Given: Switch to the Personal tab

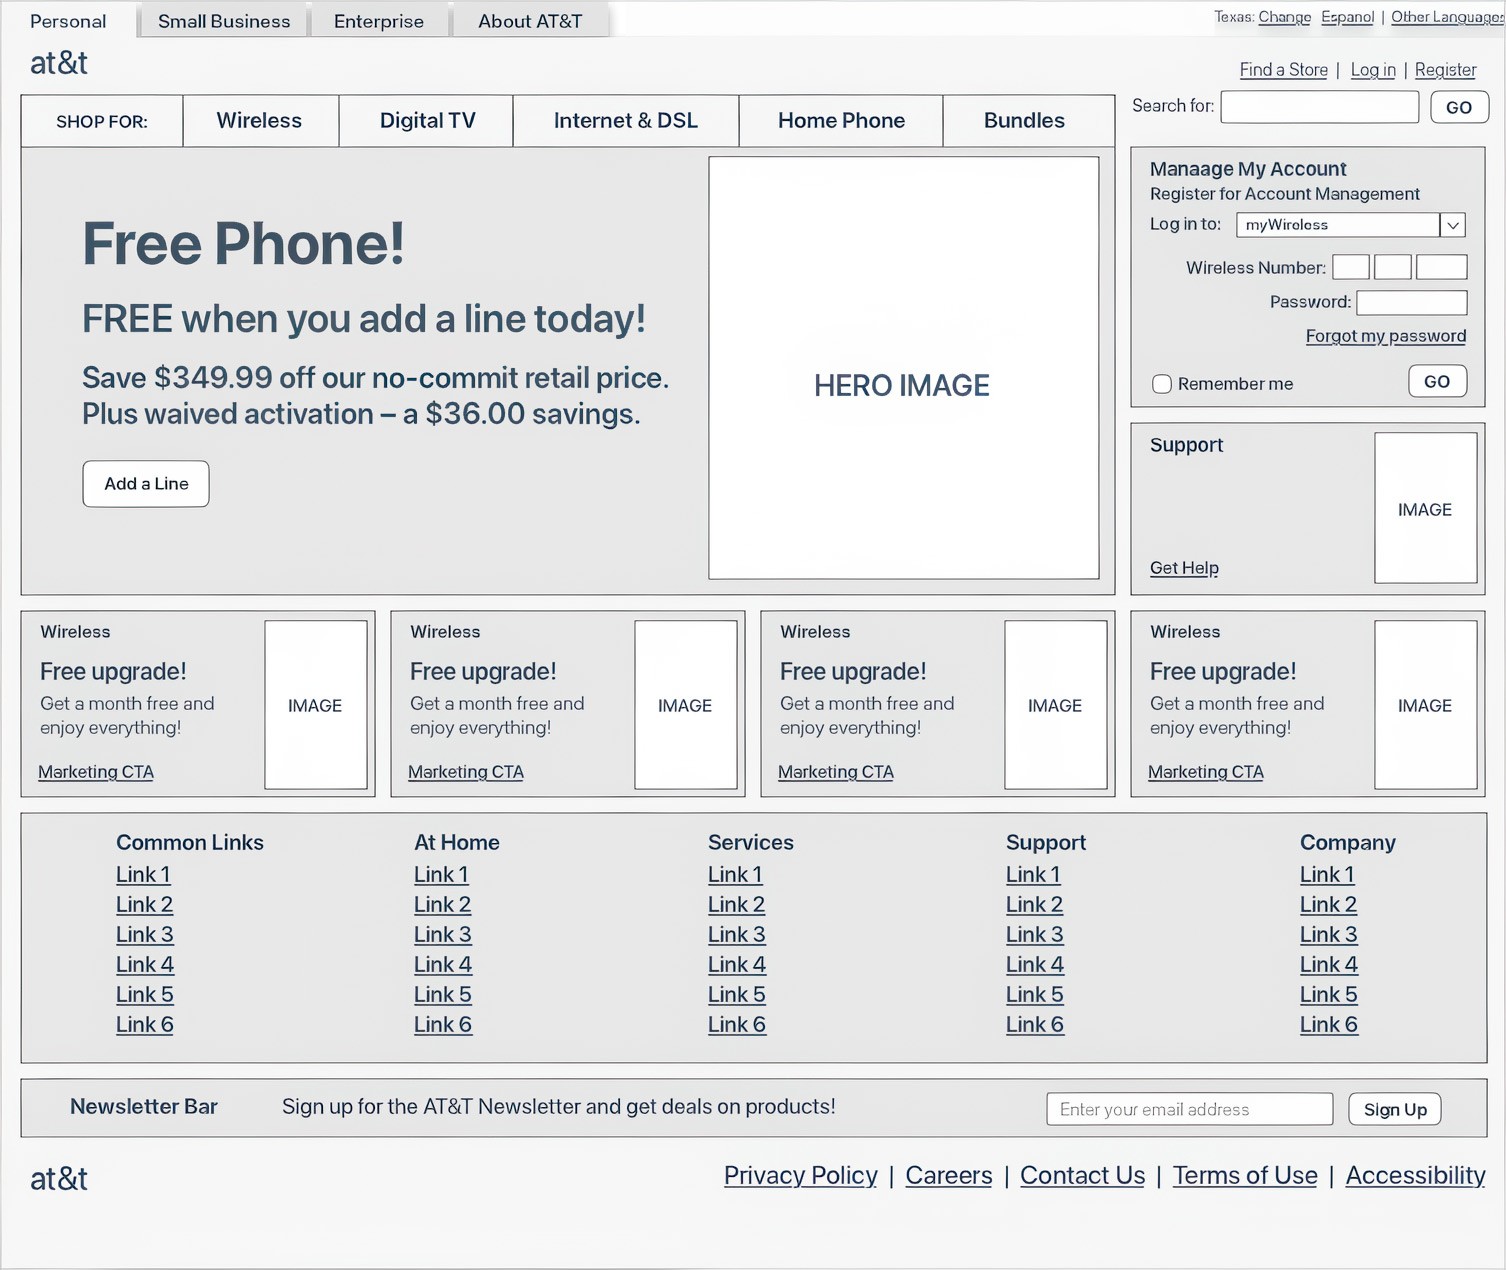Looking at the screenshot, I should 68,21.
